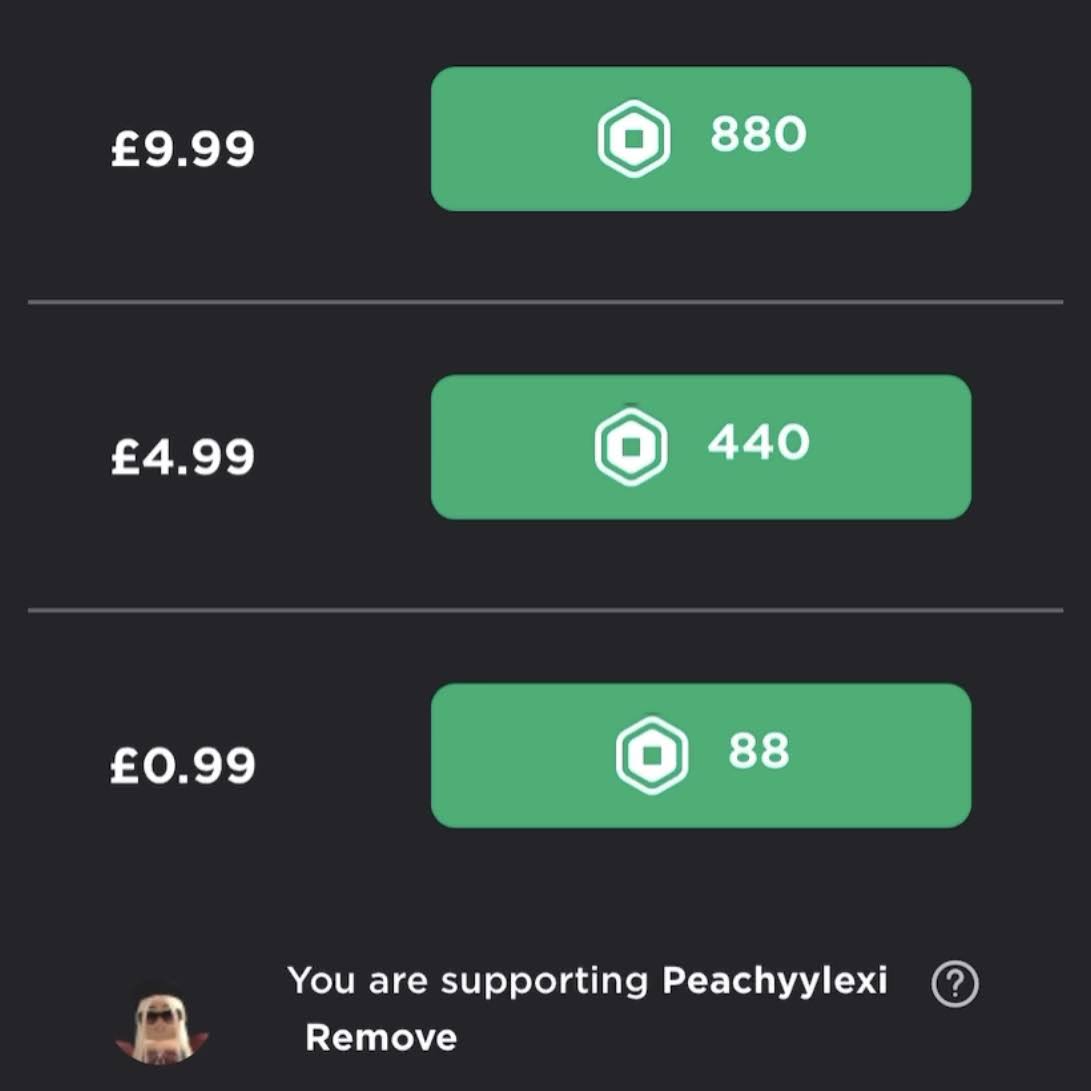Viewport: 1091px width, 1091px height.
Task: Click the "You are supporting" text
Action: click(468, 981)
